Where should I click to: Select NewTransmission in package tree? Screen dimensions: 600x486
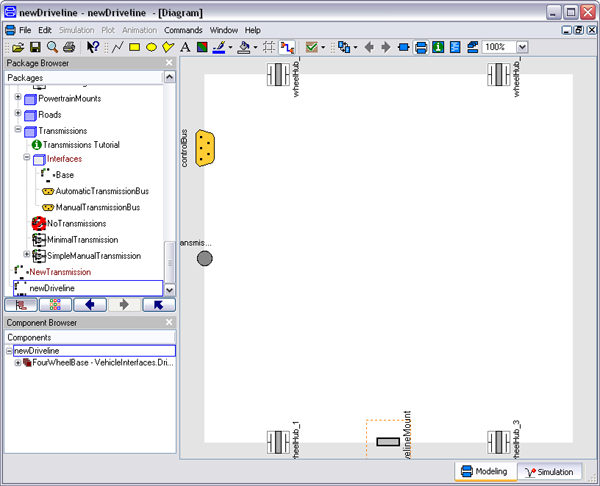60,272
